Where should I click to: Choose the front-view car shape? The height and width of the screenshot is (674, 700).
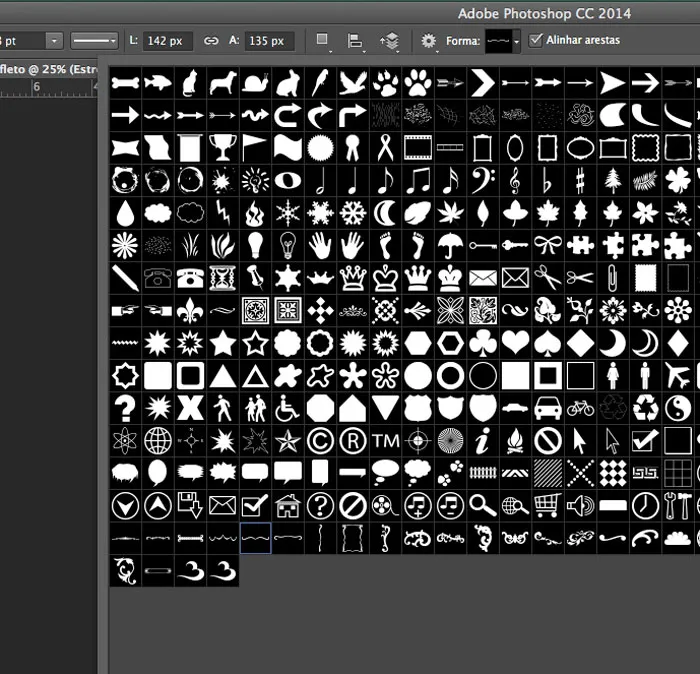(548, 408)
